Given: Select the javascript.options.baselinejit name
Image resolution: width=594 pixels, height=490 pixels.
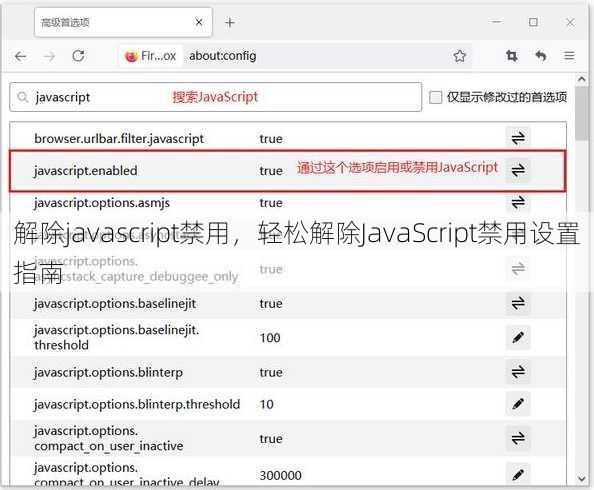Looking at the screenshot, I should point(115,304).
